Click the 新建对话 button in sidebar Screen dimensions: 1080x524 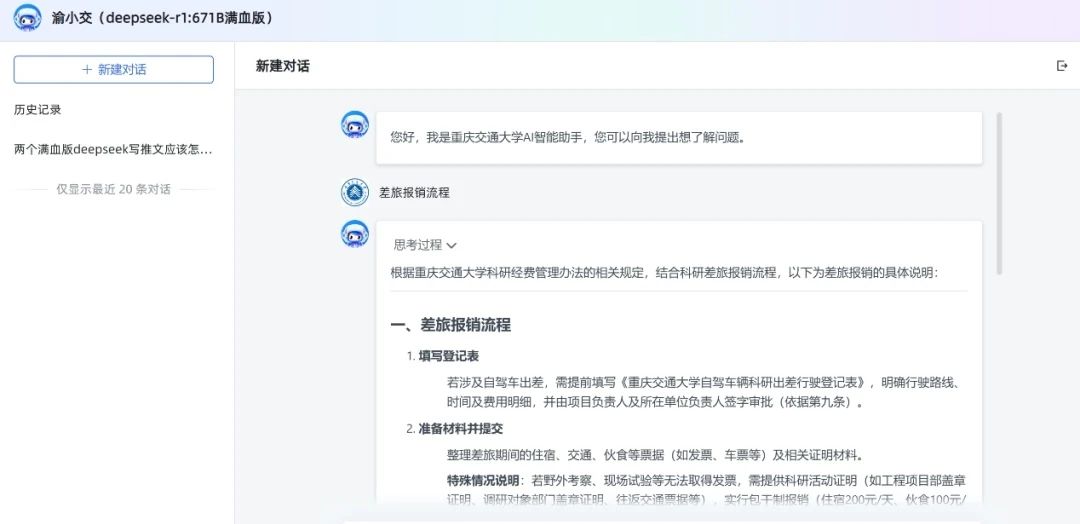114,70
